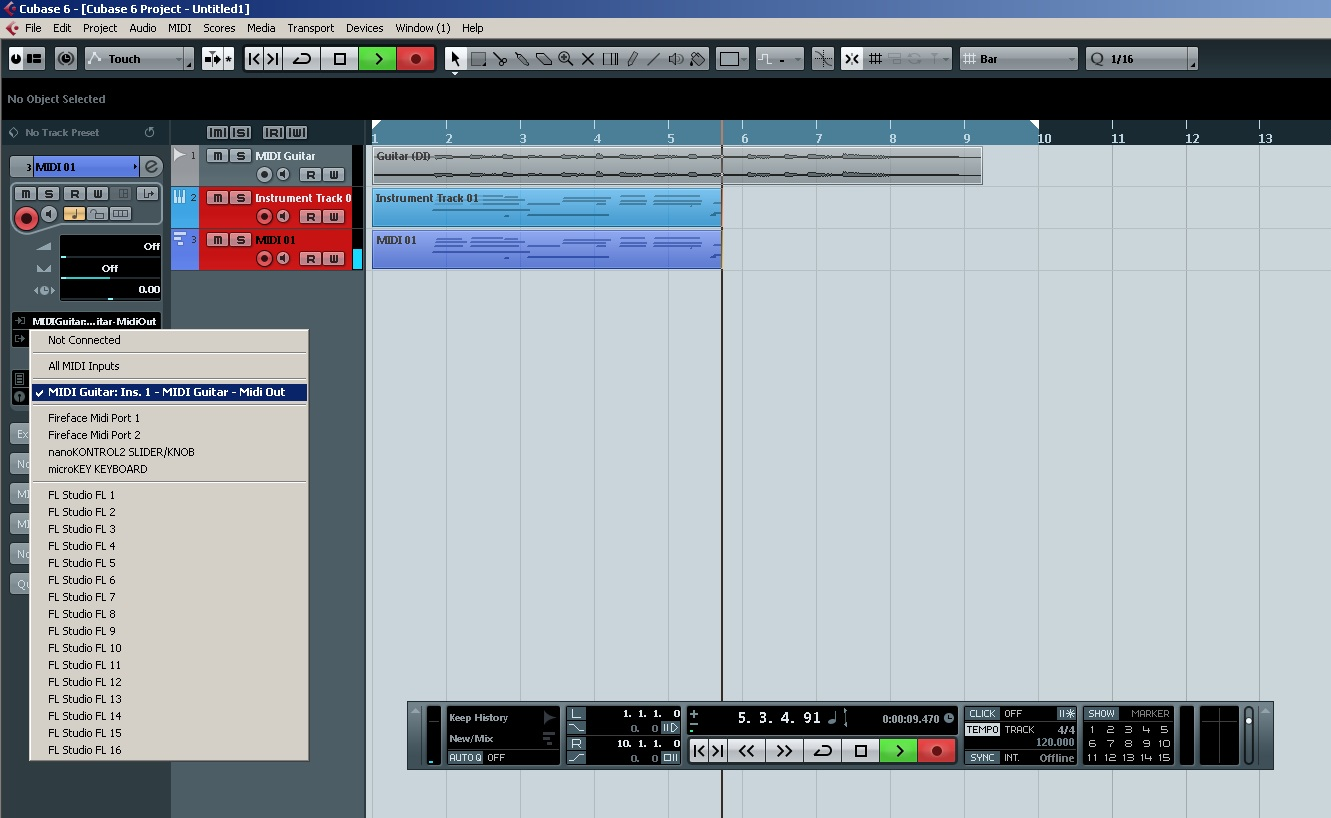Image resolution: width=1331 pixels, height=818 pixels.
Task: Select the Glue tool
Action: pyautogui.click(x=522, y=59)
